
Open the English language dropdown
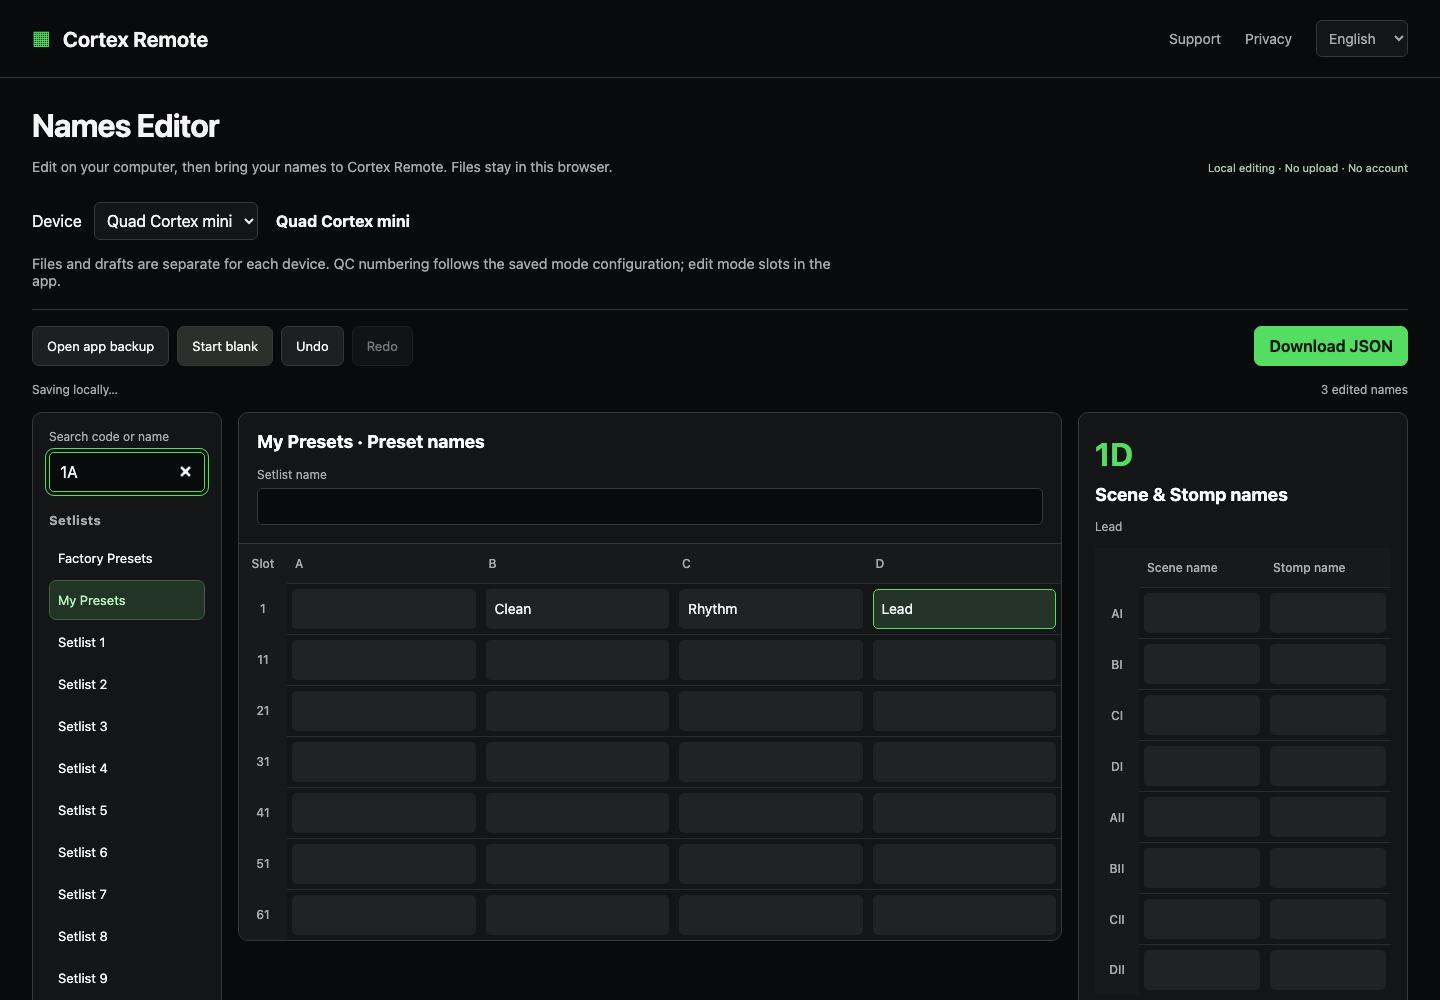1361,39
